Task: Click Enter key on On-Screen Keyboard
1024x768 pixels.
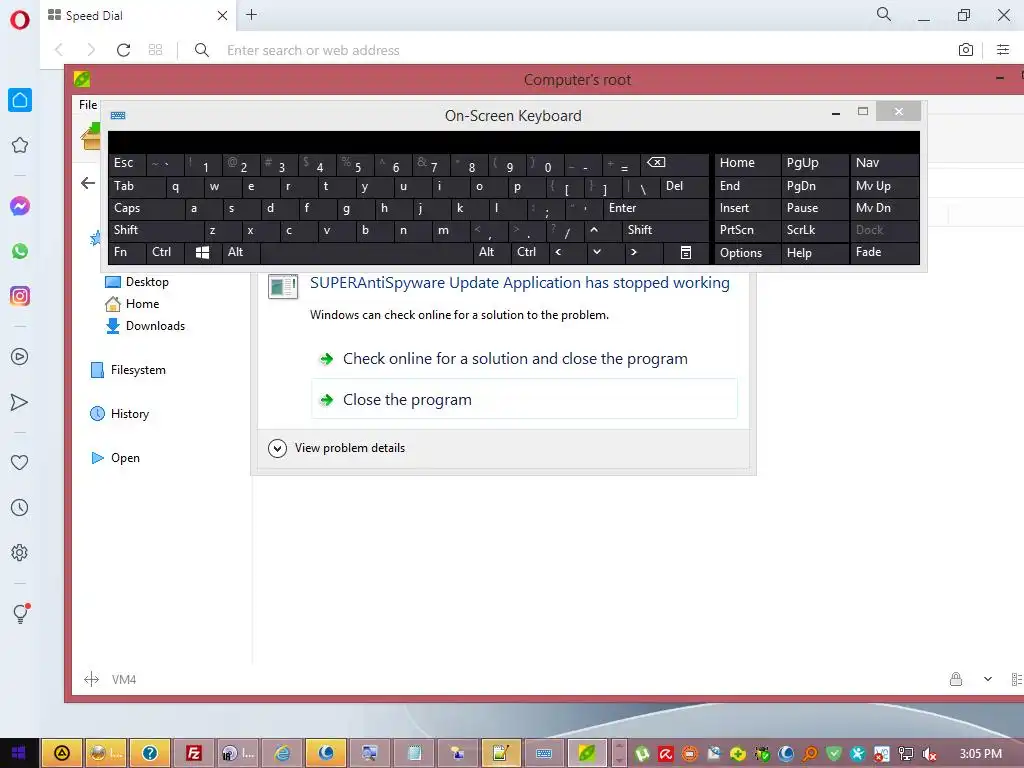Action: (x=656, y=208)
